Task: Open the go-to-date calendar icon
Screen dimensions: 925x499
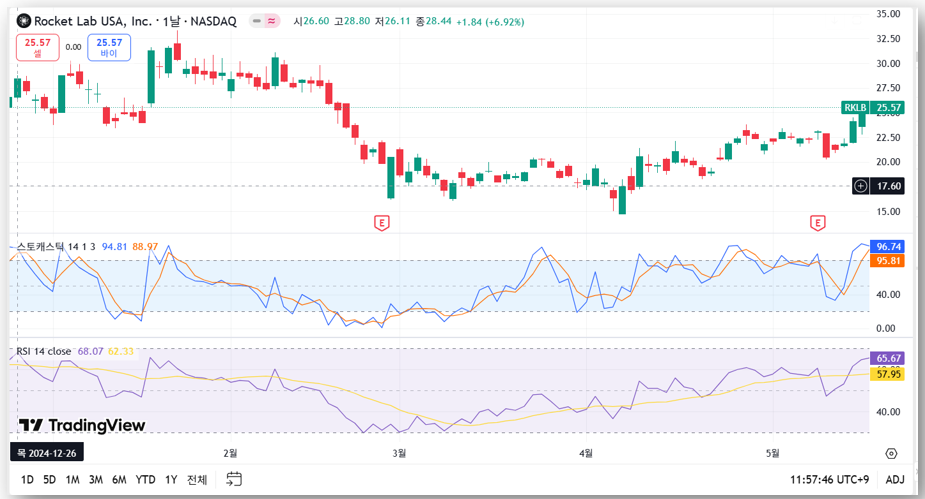Action: 234,479
